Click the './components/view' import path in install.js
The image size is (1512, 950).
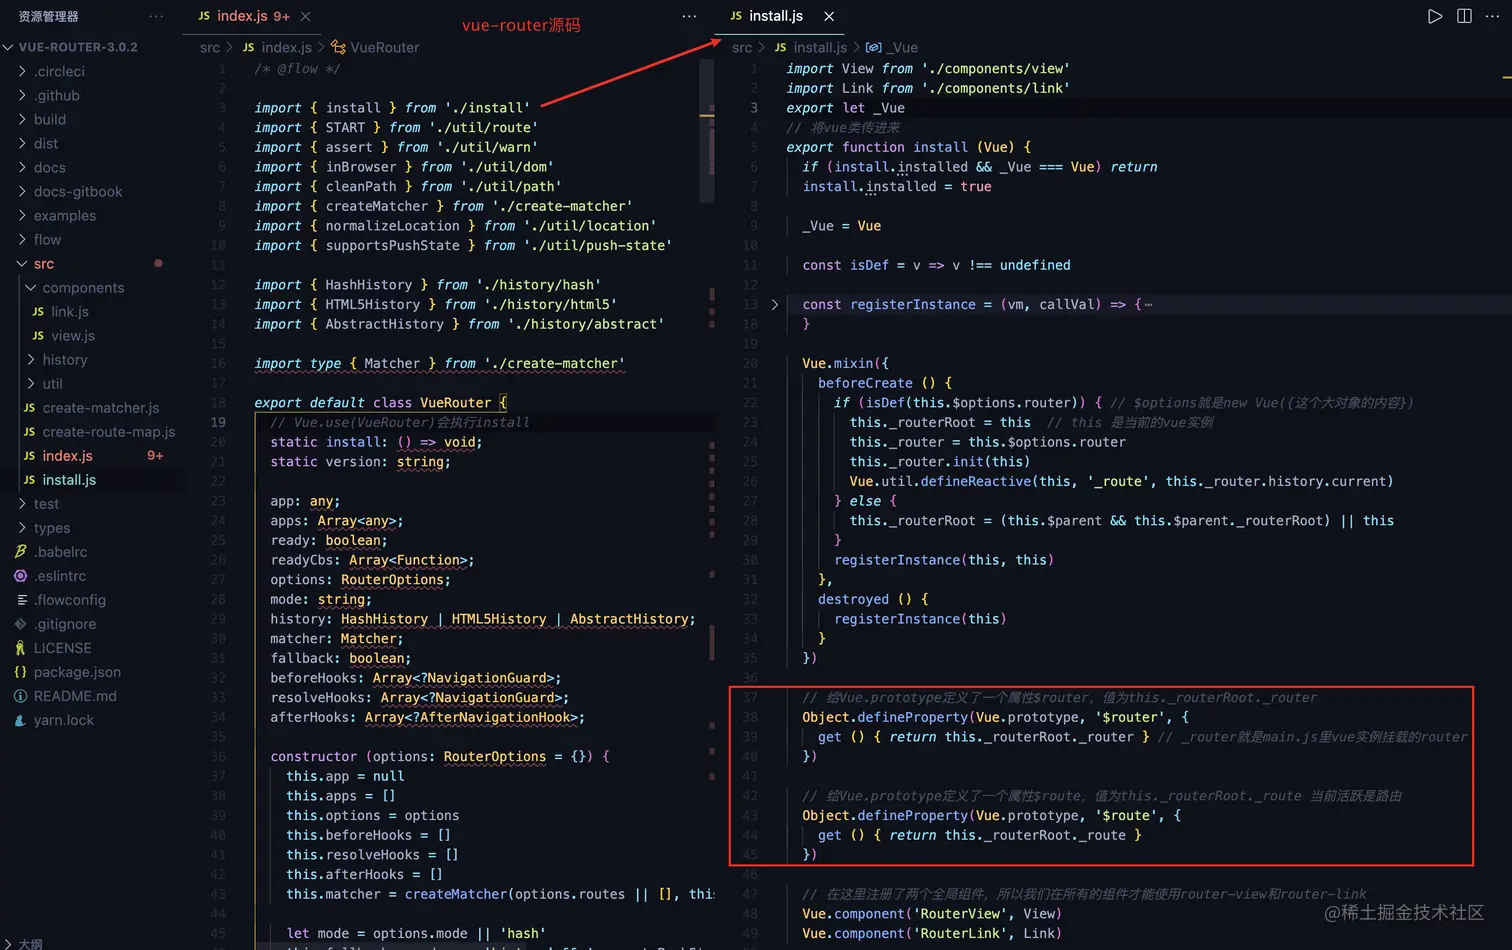tap(996, 68)
